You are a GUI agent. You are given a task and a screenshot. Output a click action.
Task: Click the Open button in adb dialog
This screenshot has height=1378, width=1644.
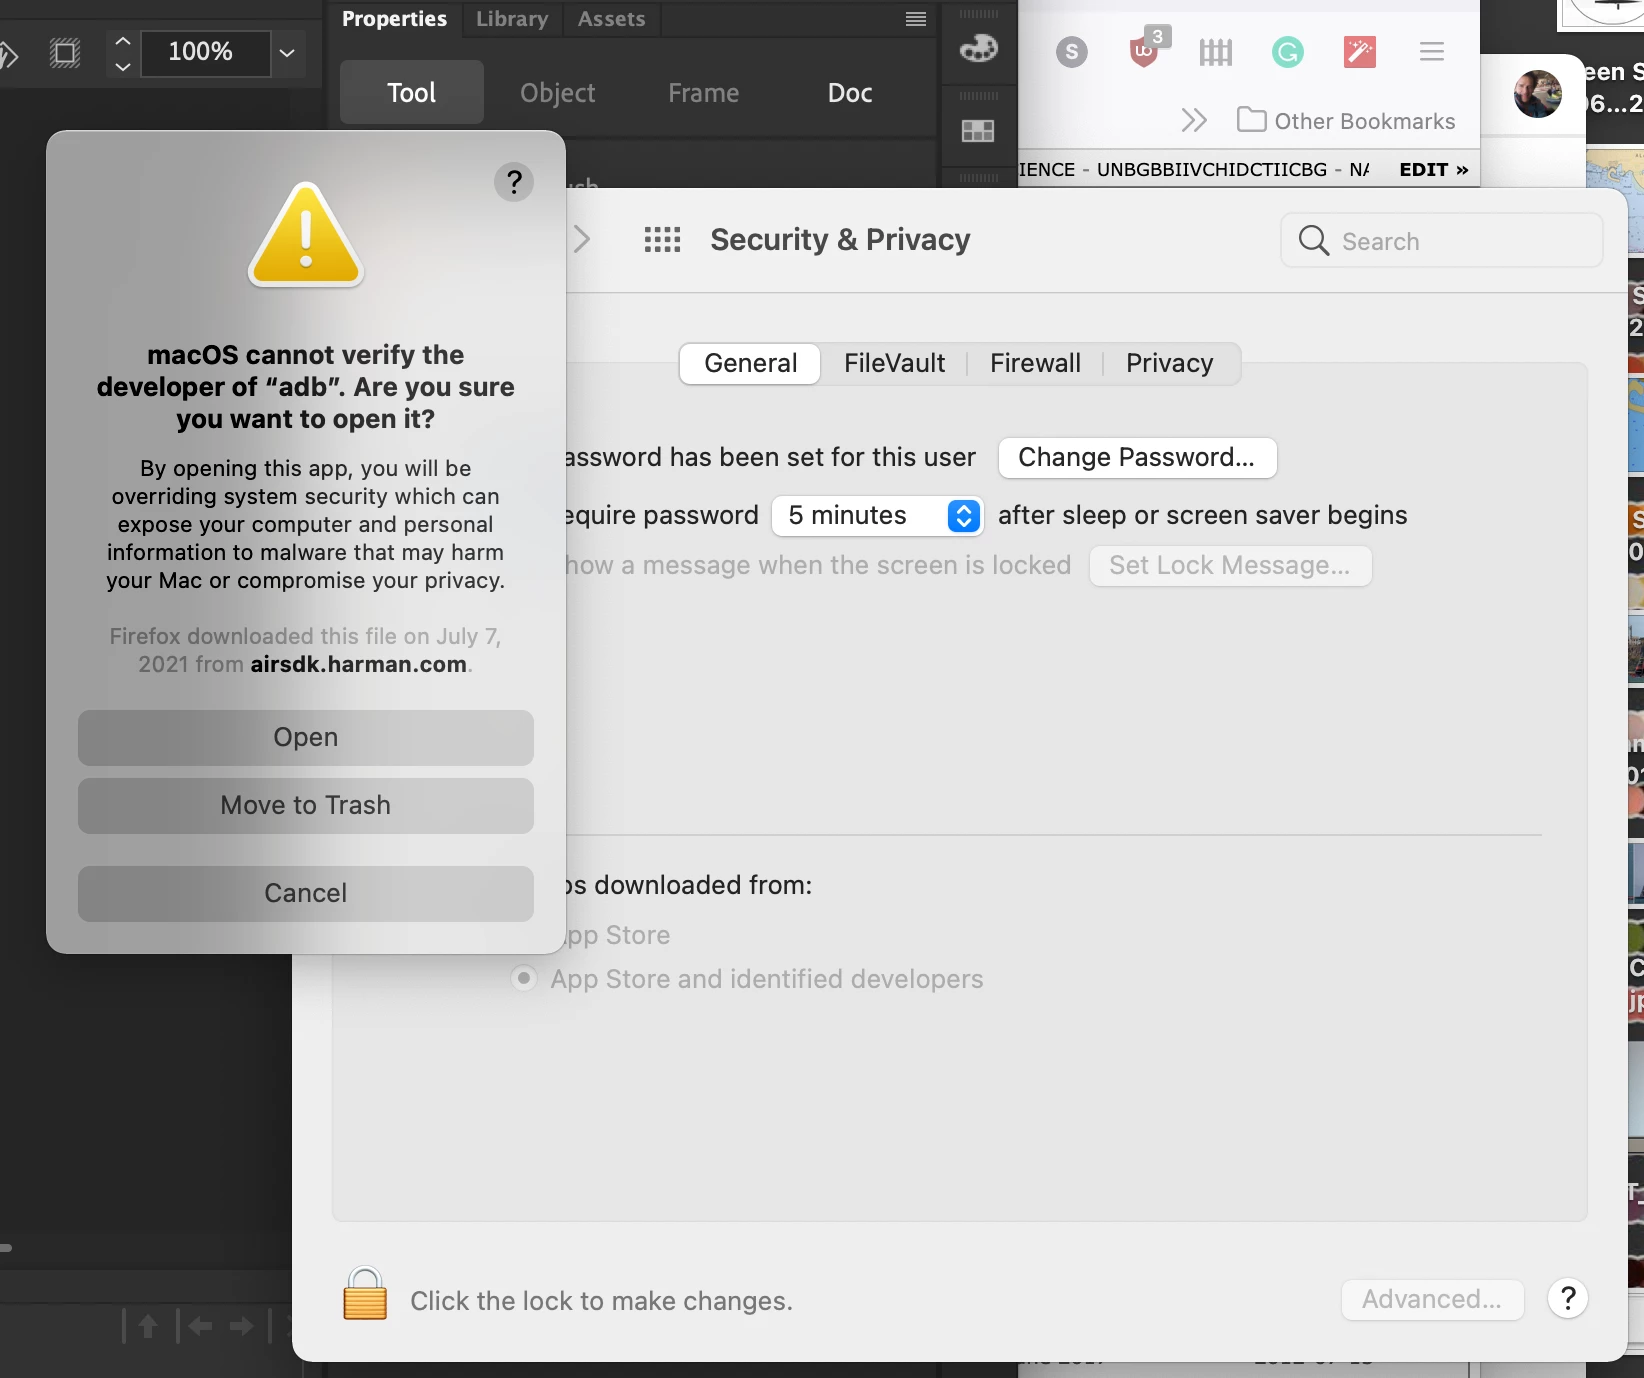[306, 738]
